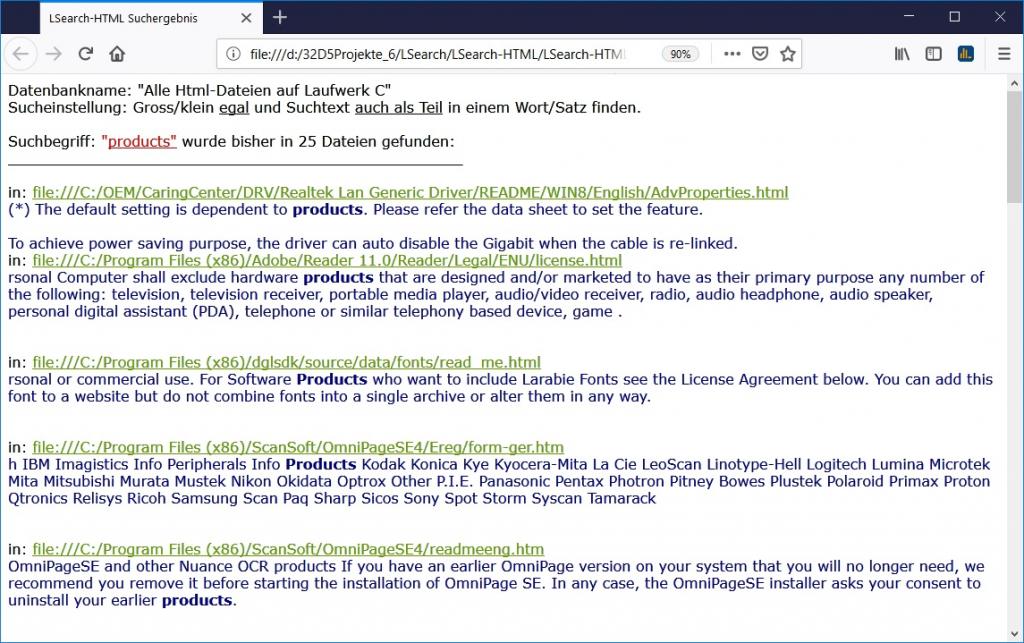Toggle the browser sidebar
This screenshot has width=1024, height=643.
(x=934, y=54)
